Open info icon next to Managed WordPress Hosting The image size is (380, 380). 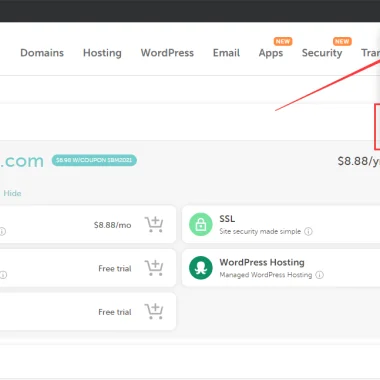click(319, 275)
